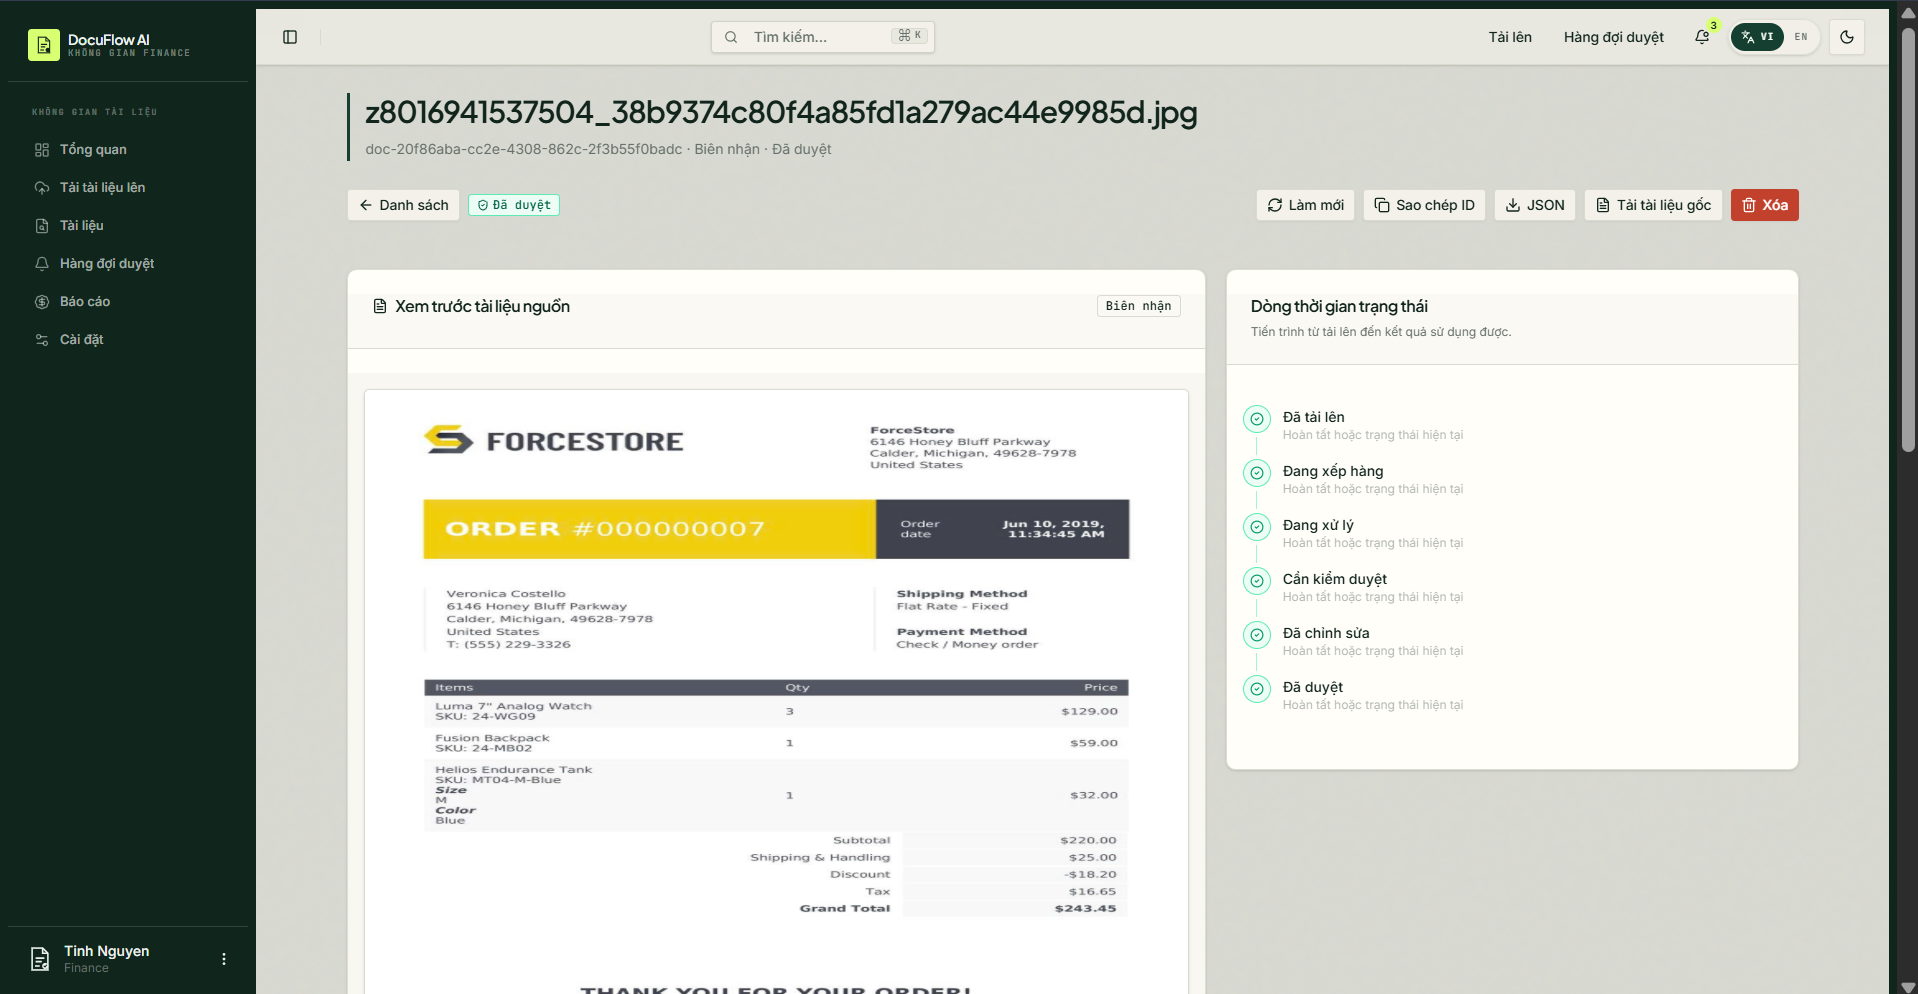Click the Tài liệu document icon
This screenshot has height=994, width=1918.
point(42,226)
